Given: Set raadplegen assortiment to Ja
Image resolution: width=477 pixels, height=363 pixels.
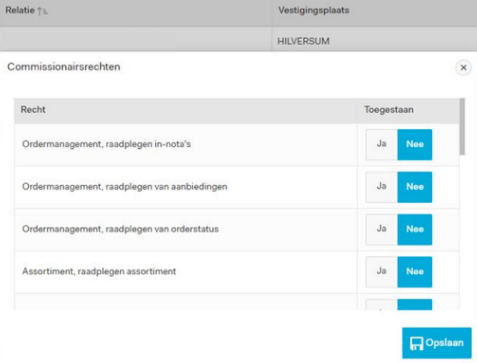Looking at the screenshot, I should point(381,272).
